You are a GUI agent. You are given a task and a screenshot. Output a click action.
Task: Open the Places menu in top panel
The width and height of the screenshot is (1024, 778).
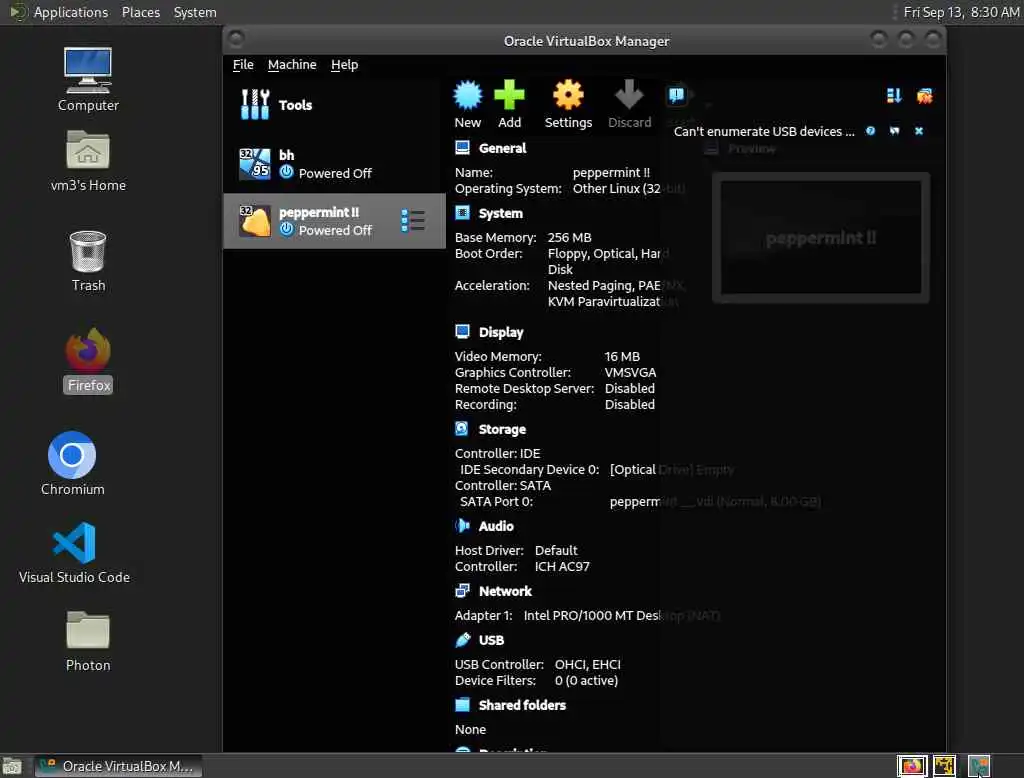pos(140,12)
